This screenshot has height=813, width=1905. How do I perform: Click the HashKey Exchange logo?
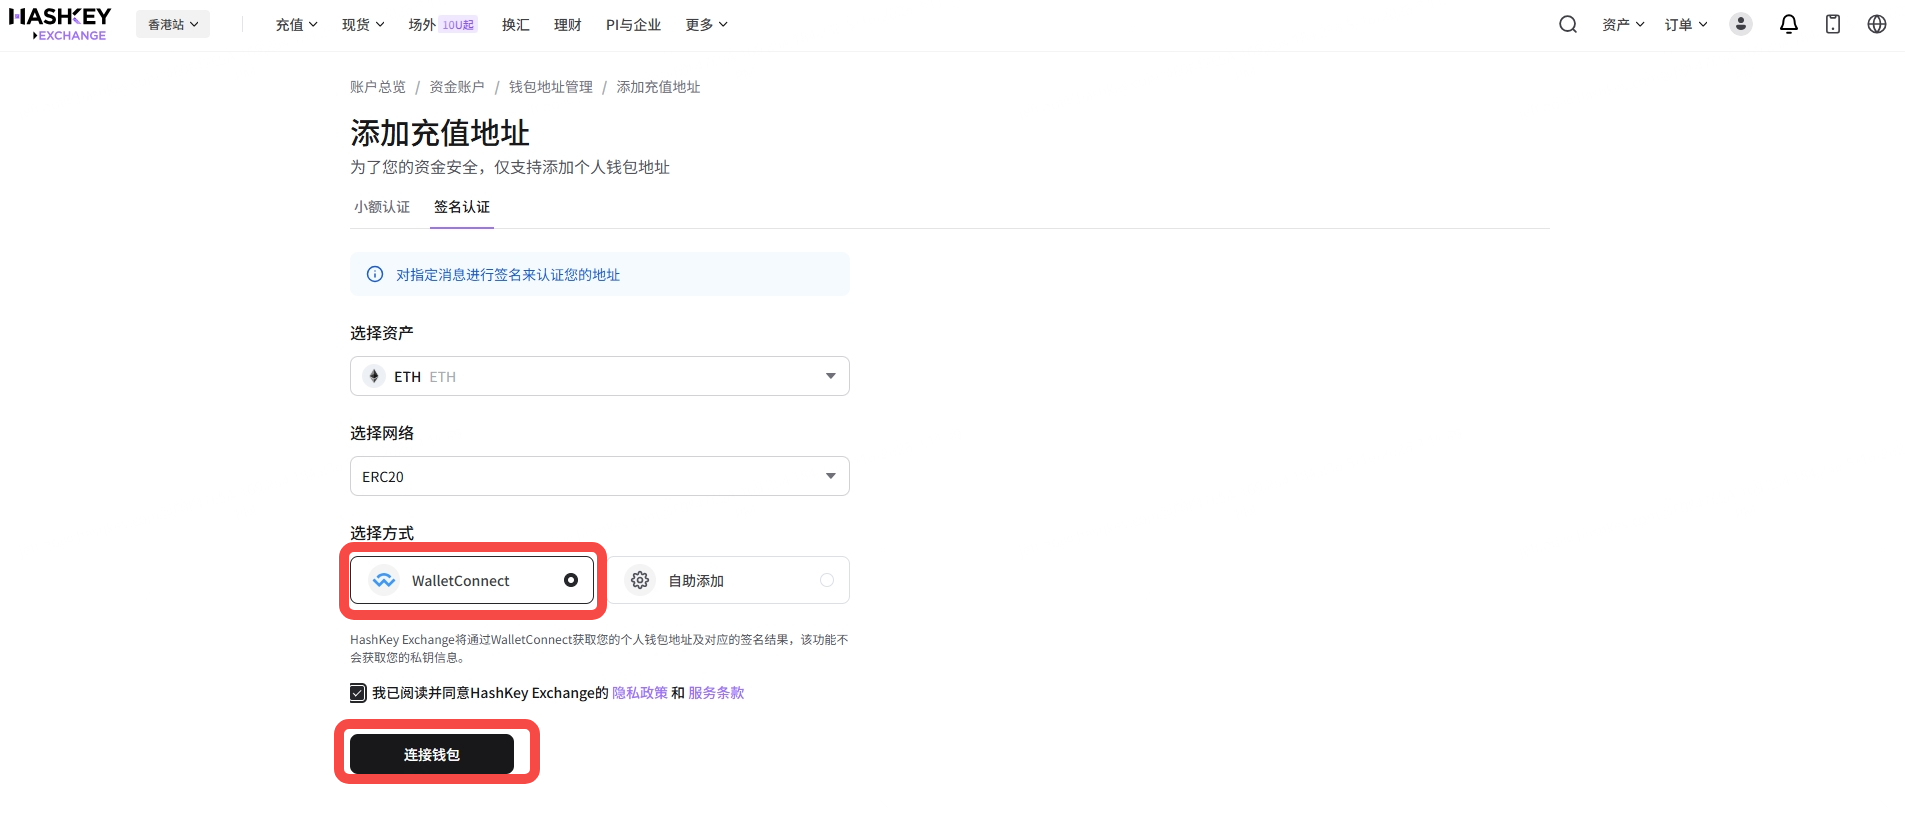pos(60,24)
